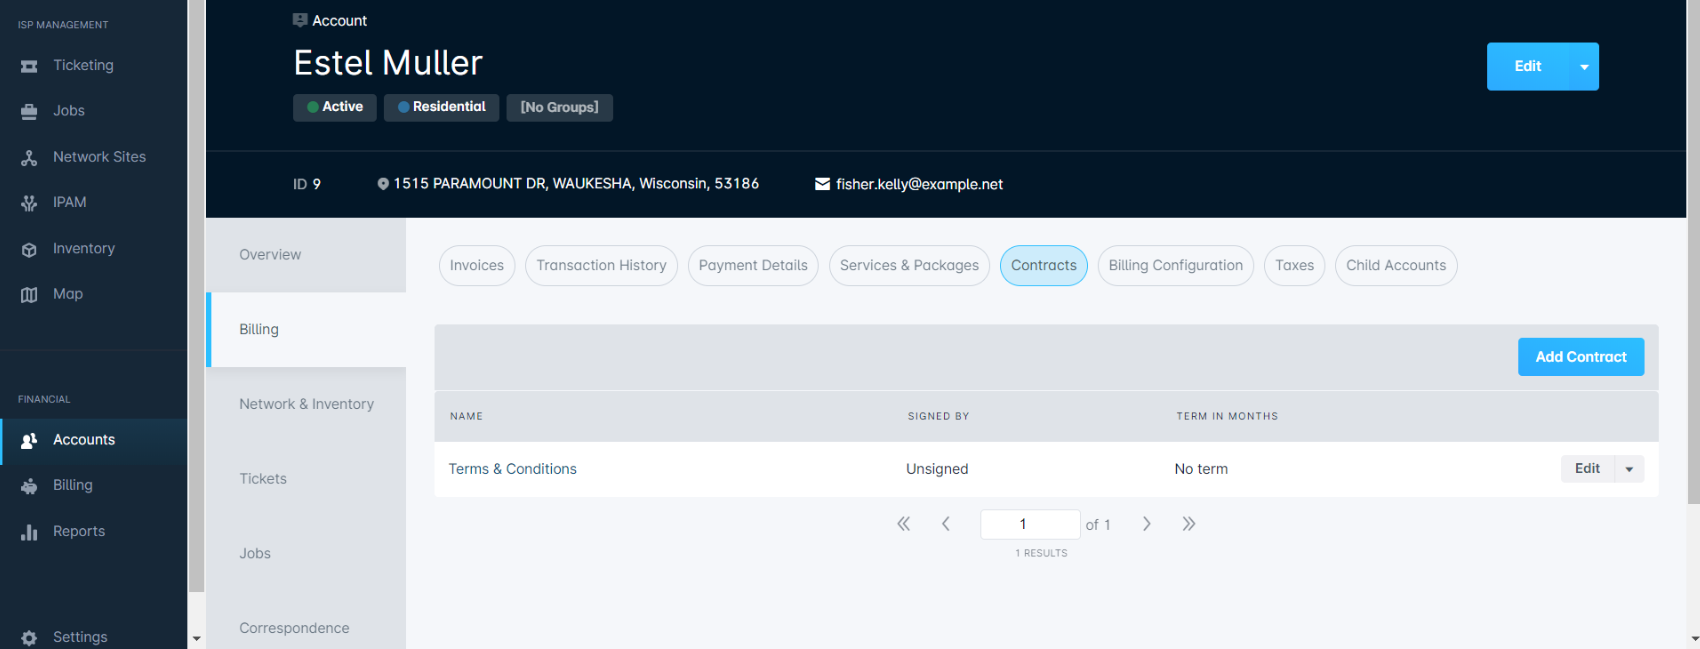Open the Transaction History tab
Screen dimensions: 1700x649
[601, 266]
